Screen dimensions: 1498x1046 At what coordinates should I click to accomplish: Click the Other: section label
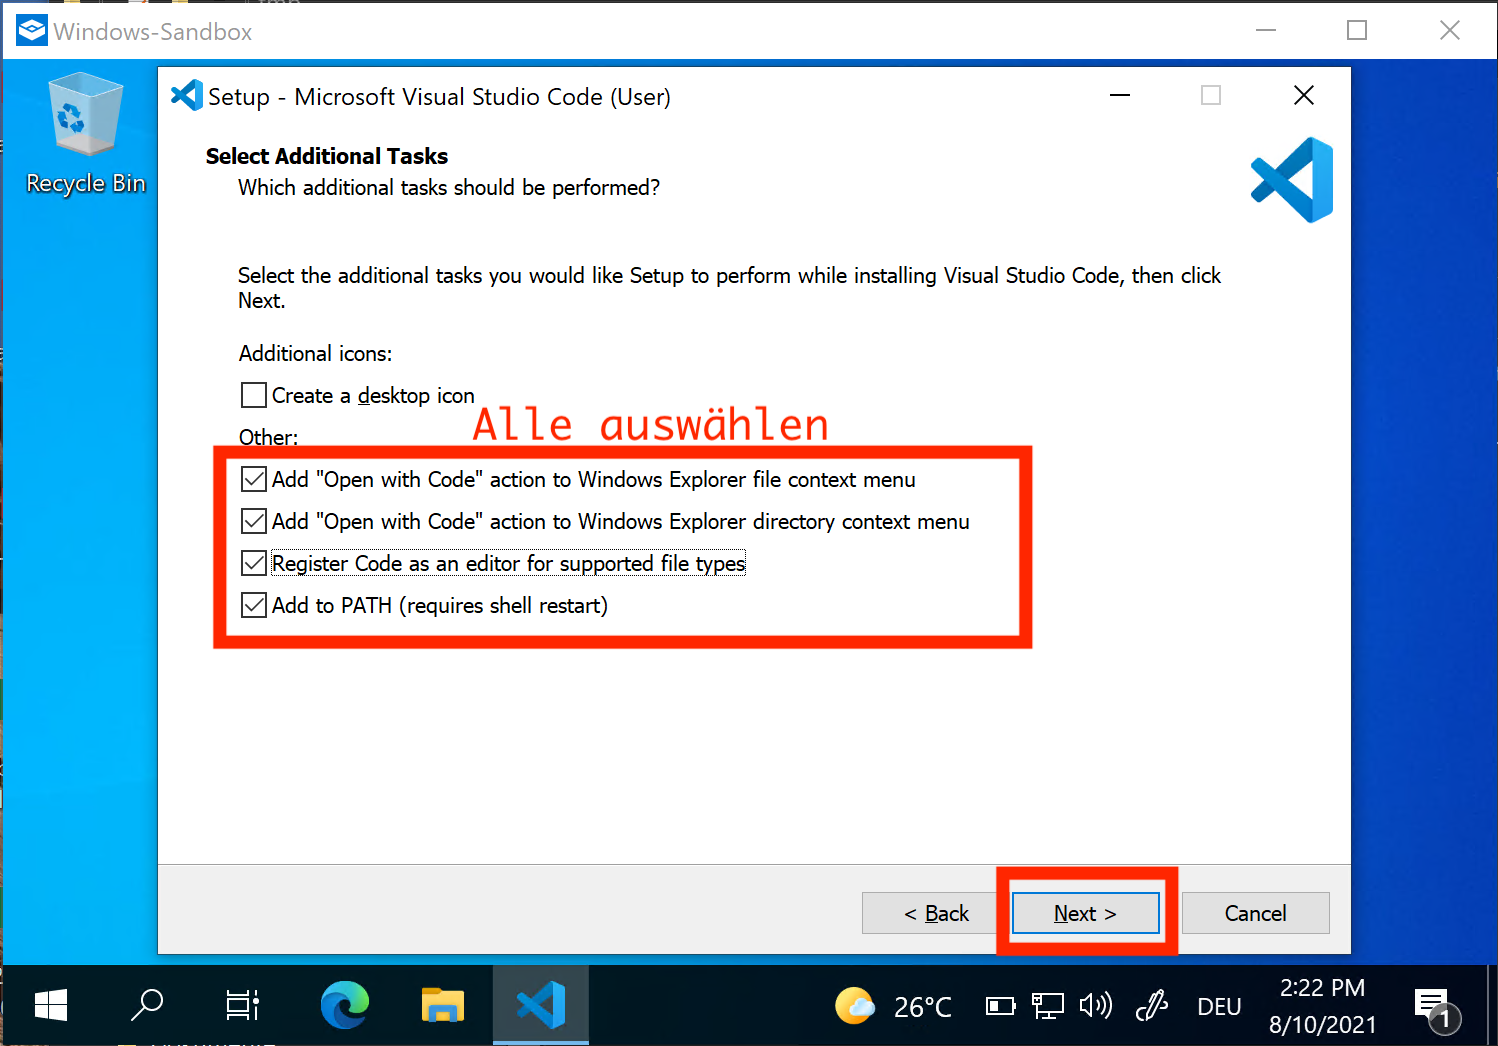268,437
